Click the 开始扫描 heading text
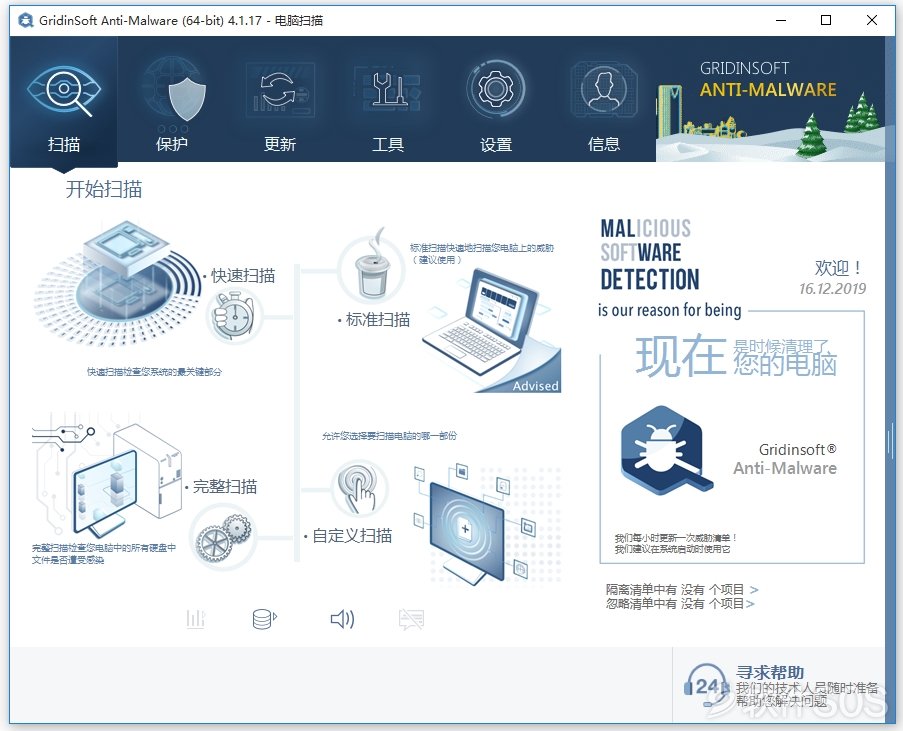The width and height of the screenshot is (903, 731). tap(104, 189)
